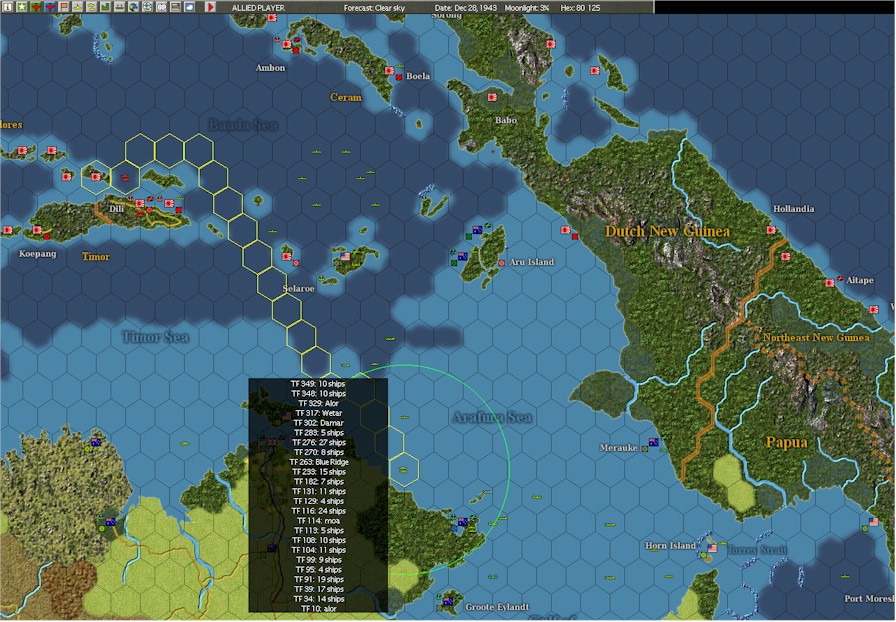This screenshot has height=622, width=896.
Task: Click the red plane icon on blue background
Action: 49,7
